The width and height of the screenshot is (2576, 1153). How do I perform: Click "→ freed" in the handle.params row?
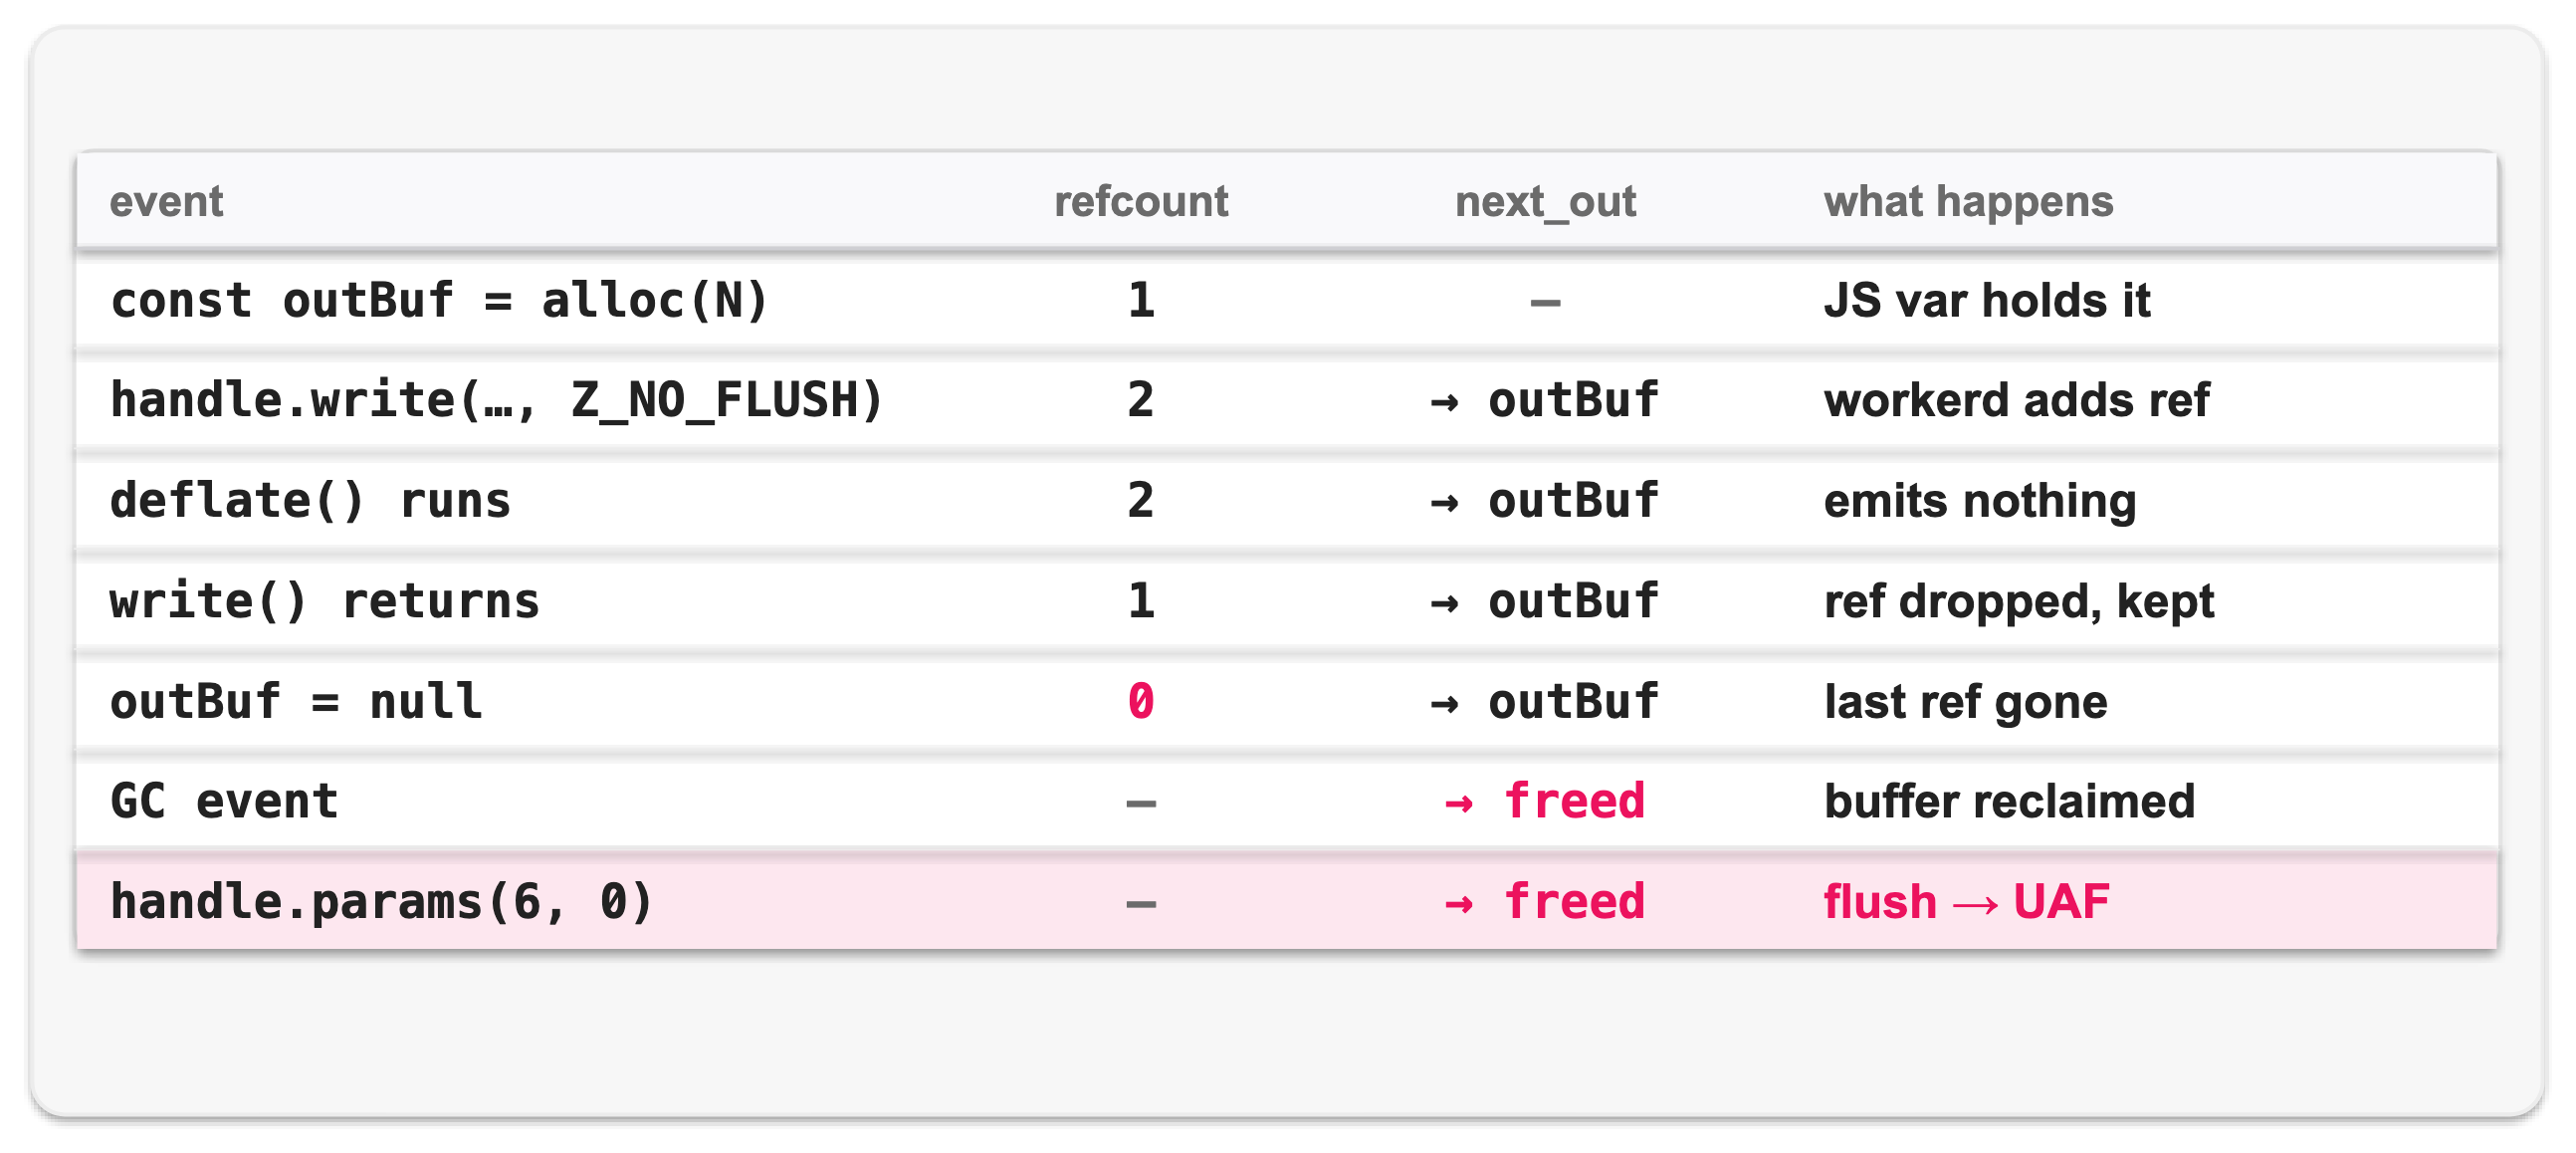click(1545, 902)
